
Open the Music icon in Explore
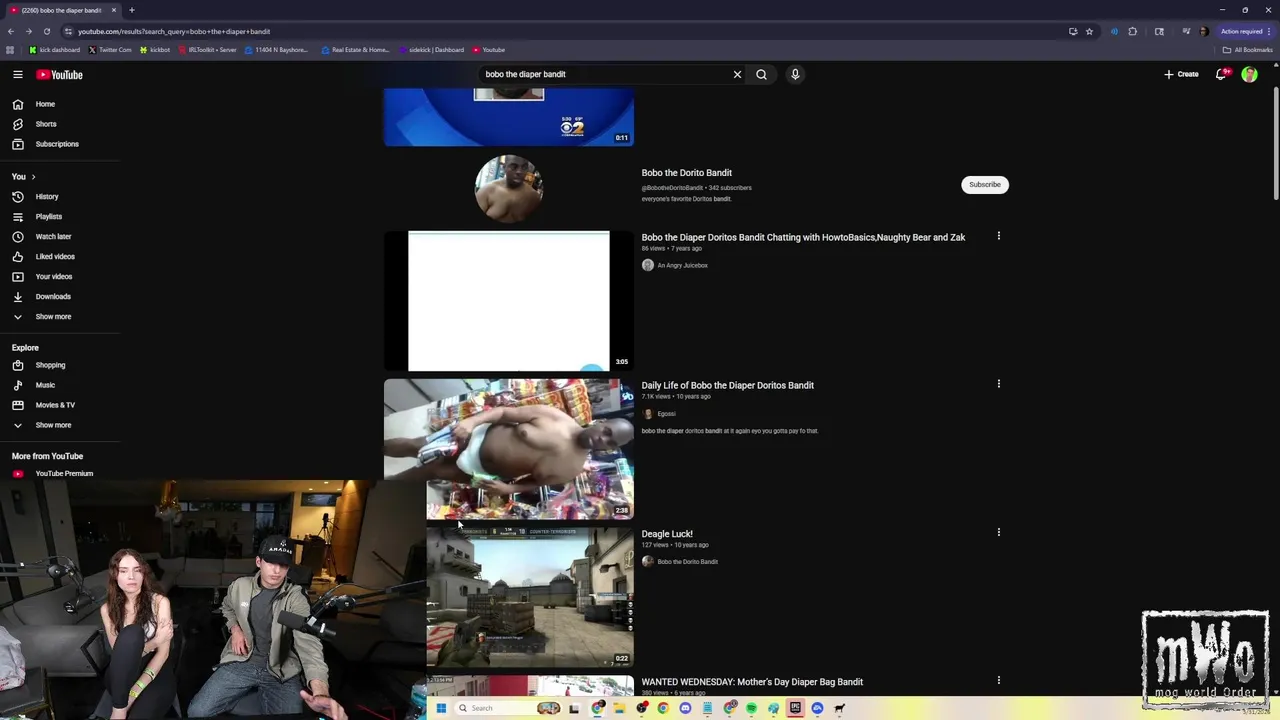[18, 385]
